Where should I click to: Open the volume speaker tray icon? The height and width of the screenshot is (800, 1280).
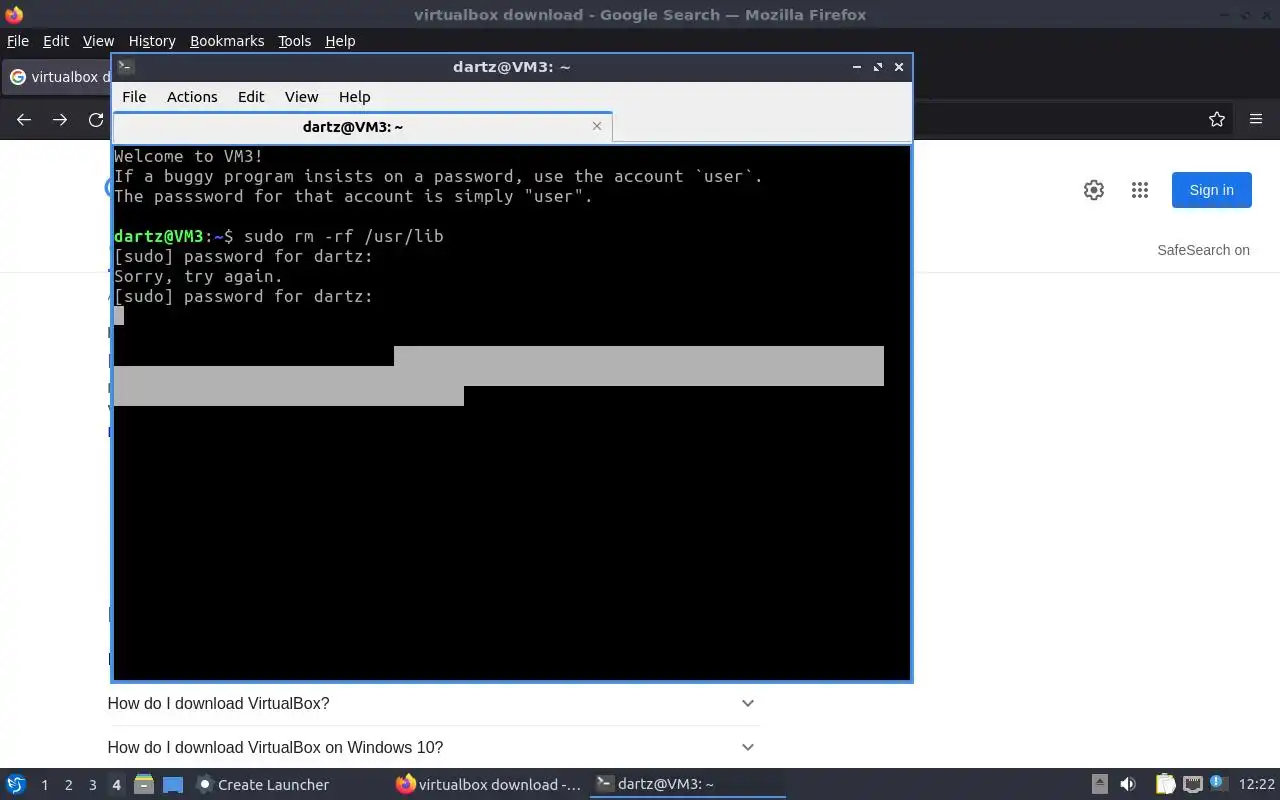1128,784
